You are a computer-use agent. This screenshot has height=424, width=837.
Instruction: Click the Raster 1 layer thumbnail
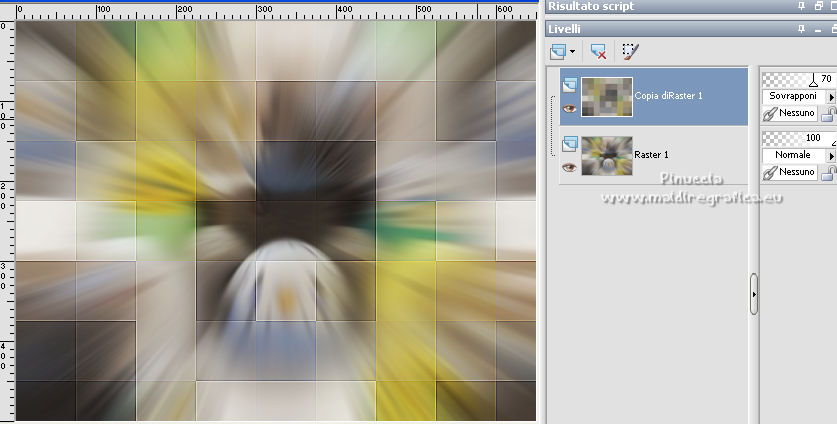607,155
